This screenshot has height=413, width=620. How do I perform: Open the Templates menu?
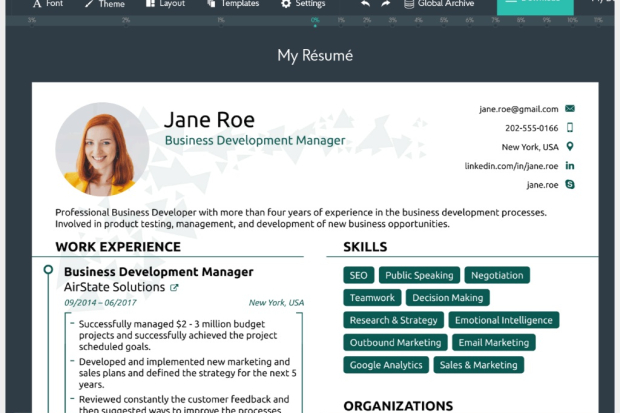click(231, 4)
